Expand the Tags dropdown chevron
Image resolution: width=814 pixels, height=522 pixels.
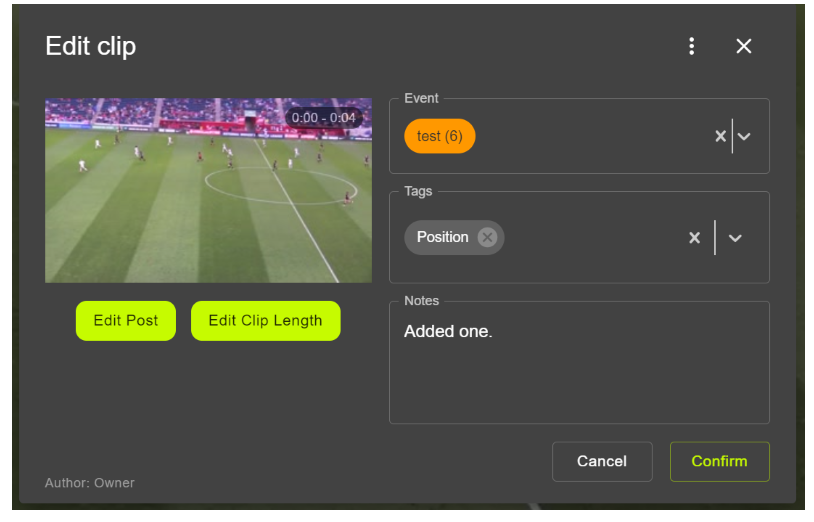736,238
